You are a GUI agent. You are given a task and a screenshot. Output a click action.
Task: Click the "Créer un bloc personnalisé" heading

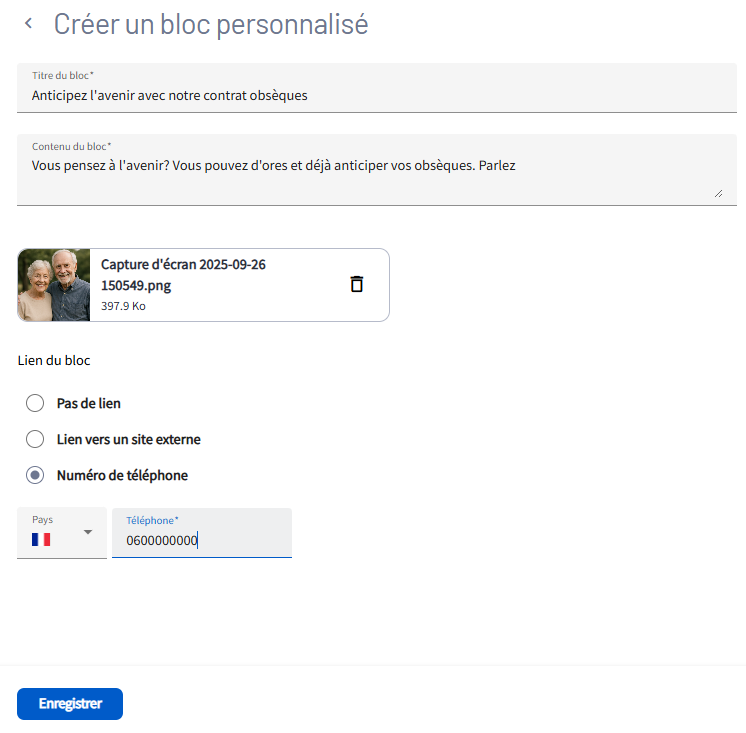pyautogui.click(x=211, y=24)
